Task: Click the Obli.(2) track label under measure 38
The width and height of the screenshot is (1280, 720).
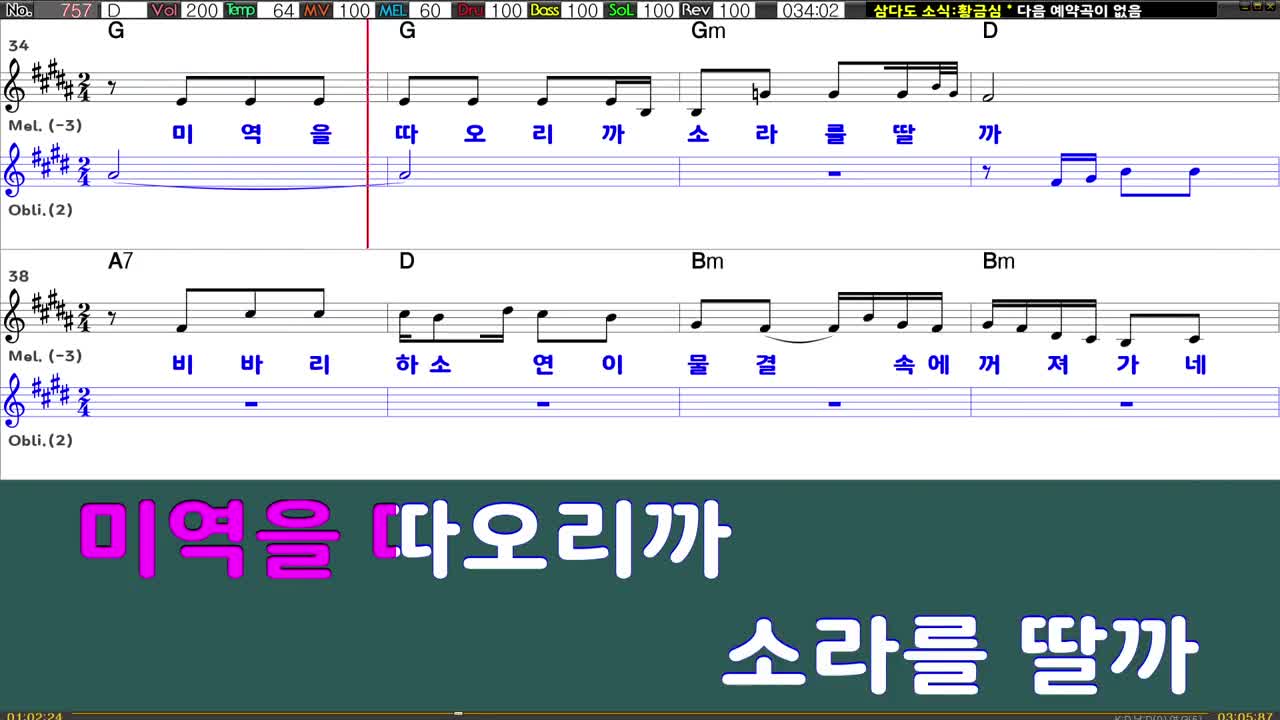Action: [40, 440]
